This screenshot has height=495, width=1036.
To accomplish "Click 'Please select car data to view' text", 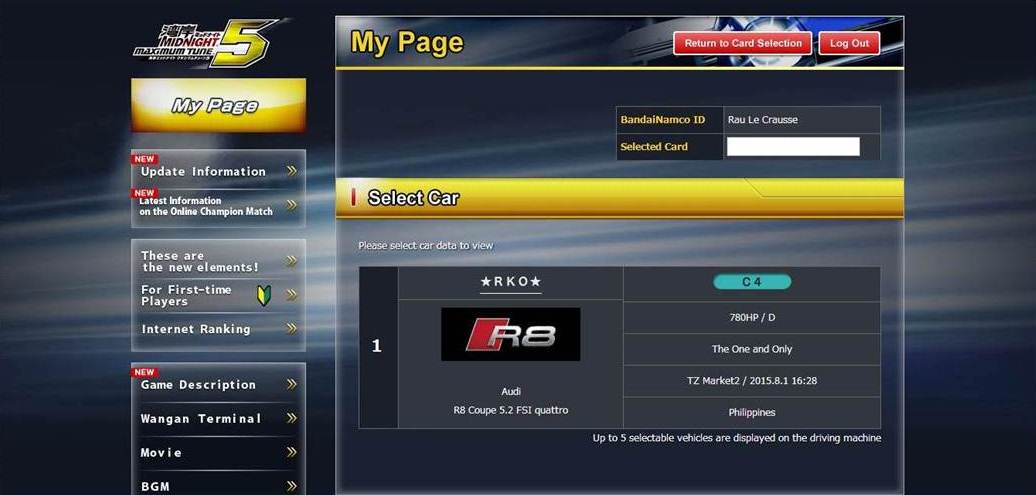I will tap(426, 245).
